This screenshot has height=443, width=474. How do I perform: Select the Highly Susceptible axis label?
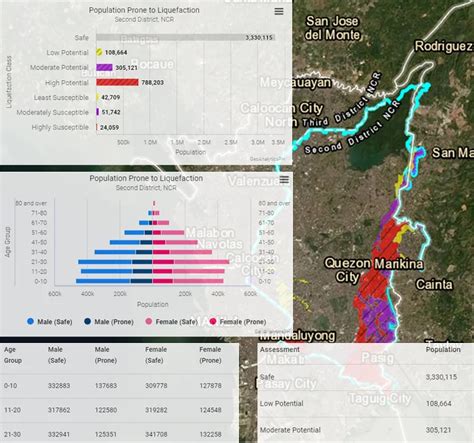click(60, 127)
